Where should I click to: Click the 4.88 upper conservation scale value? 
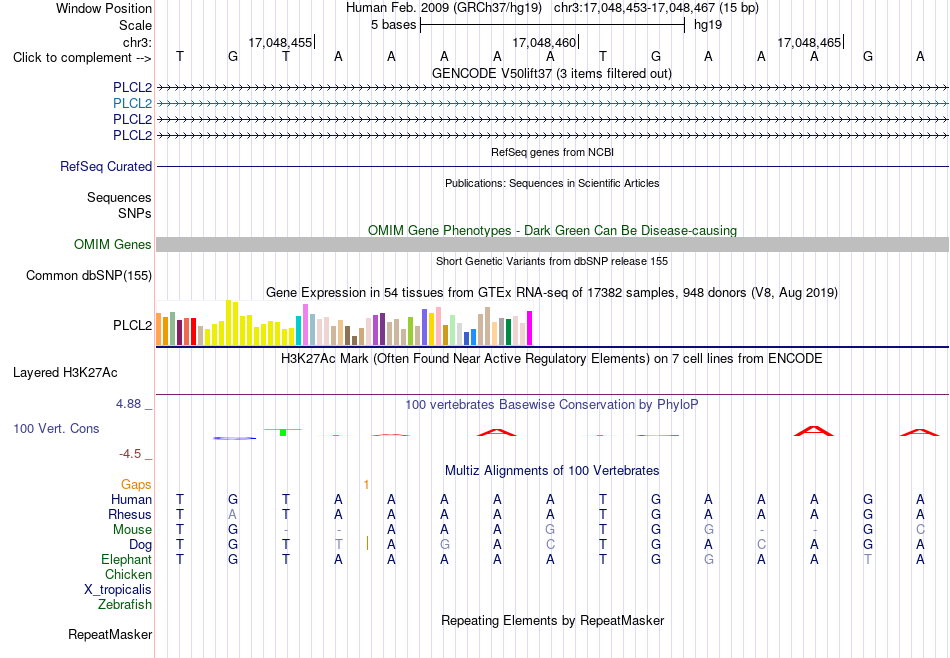click(x=128, y=404)
